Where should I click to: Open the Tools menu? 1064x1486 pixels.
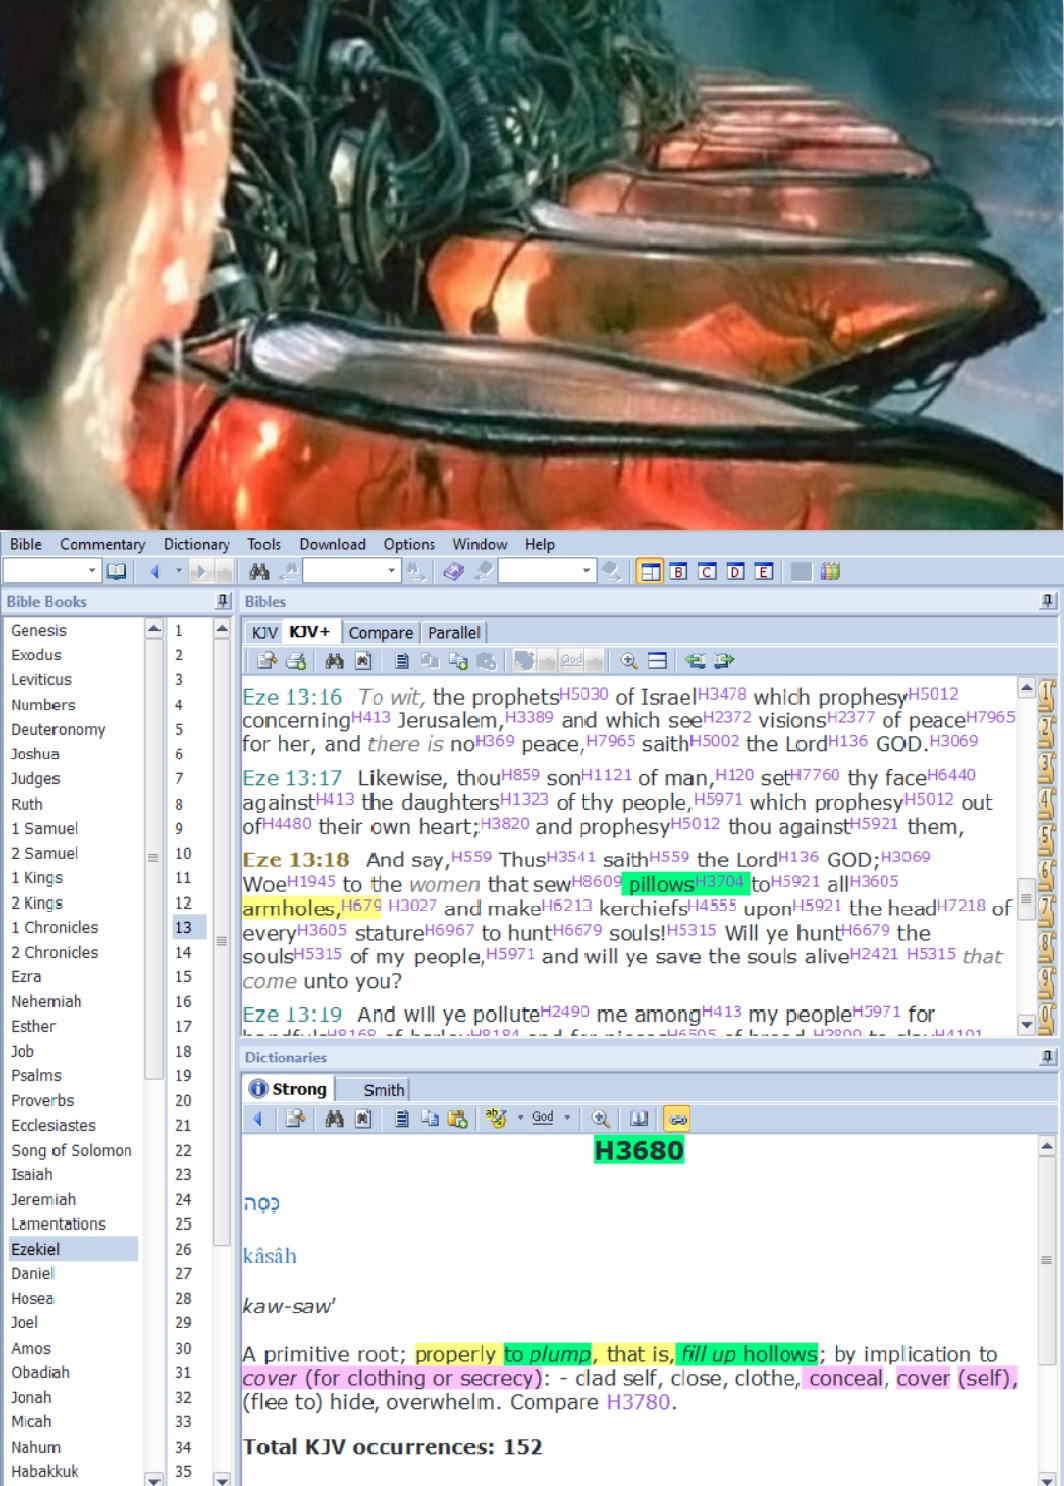[264, 544]
